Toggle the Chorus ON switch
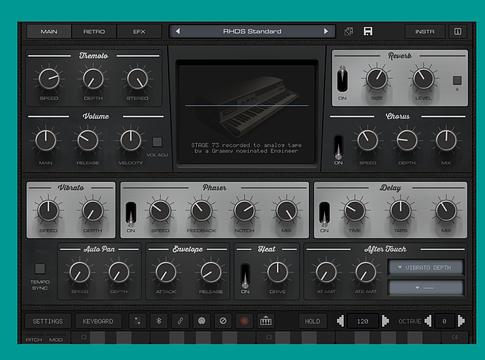This screenshot has width=485, height=360. 338,147
